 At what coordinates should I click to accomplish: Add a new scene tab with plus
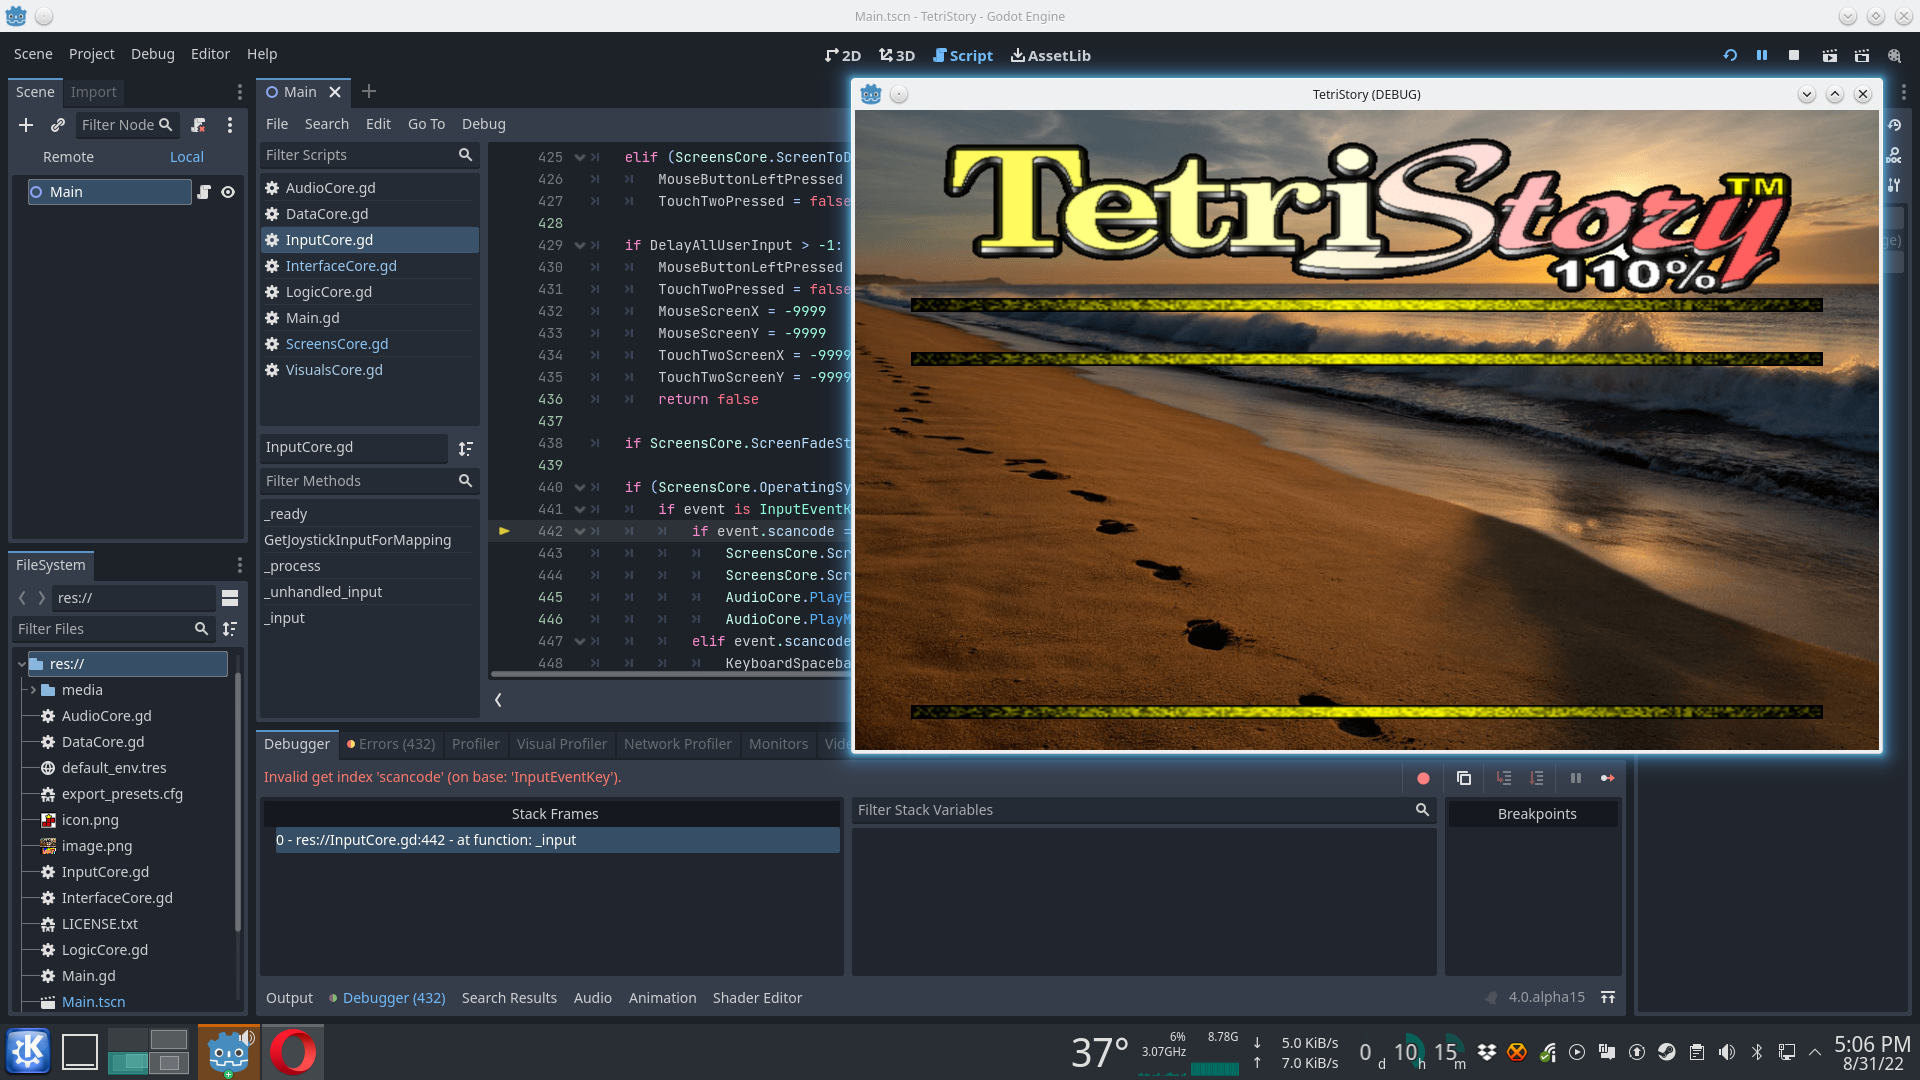coord(369,92)
